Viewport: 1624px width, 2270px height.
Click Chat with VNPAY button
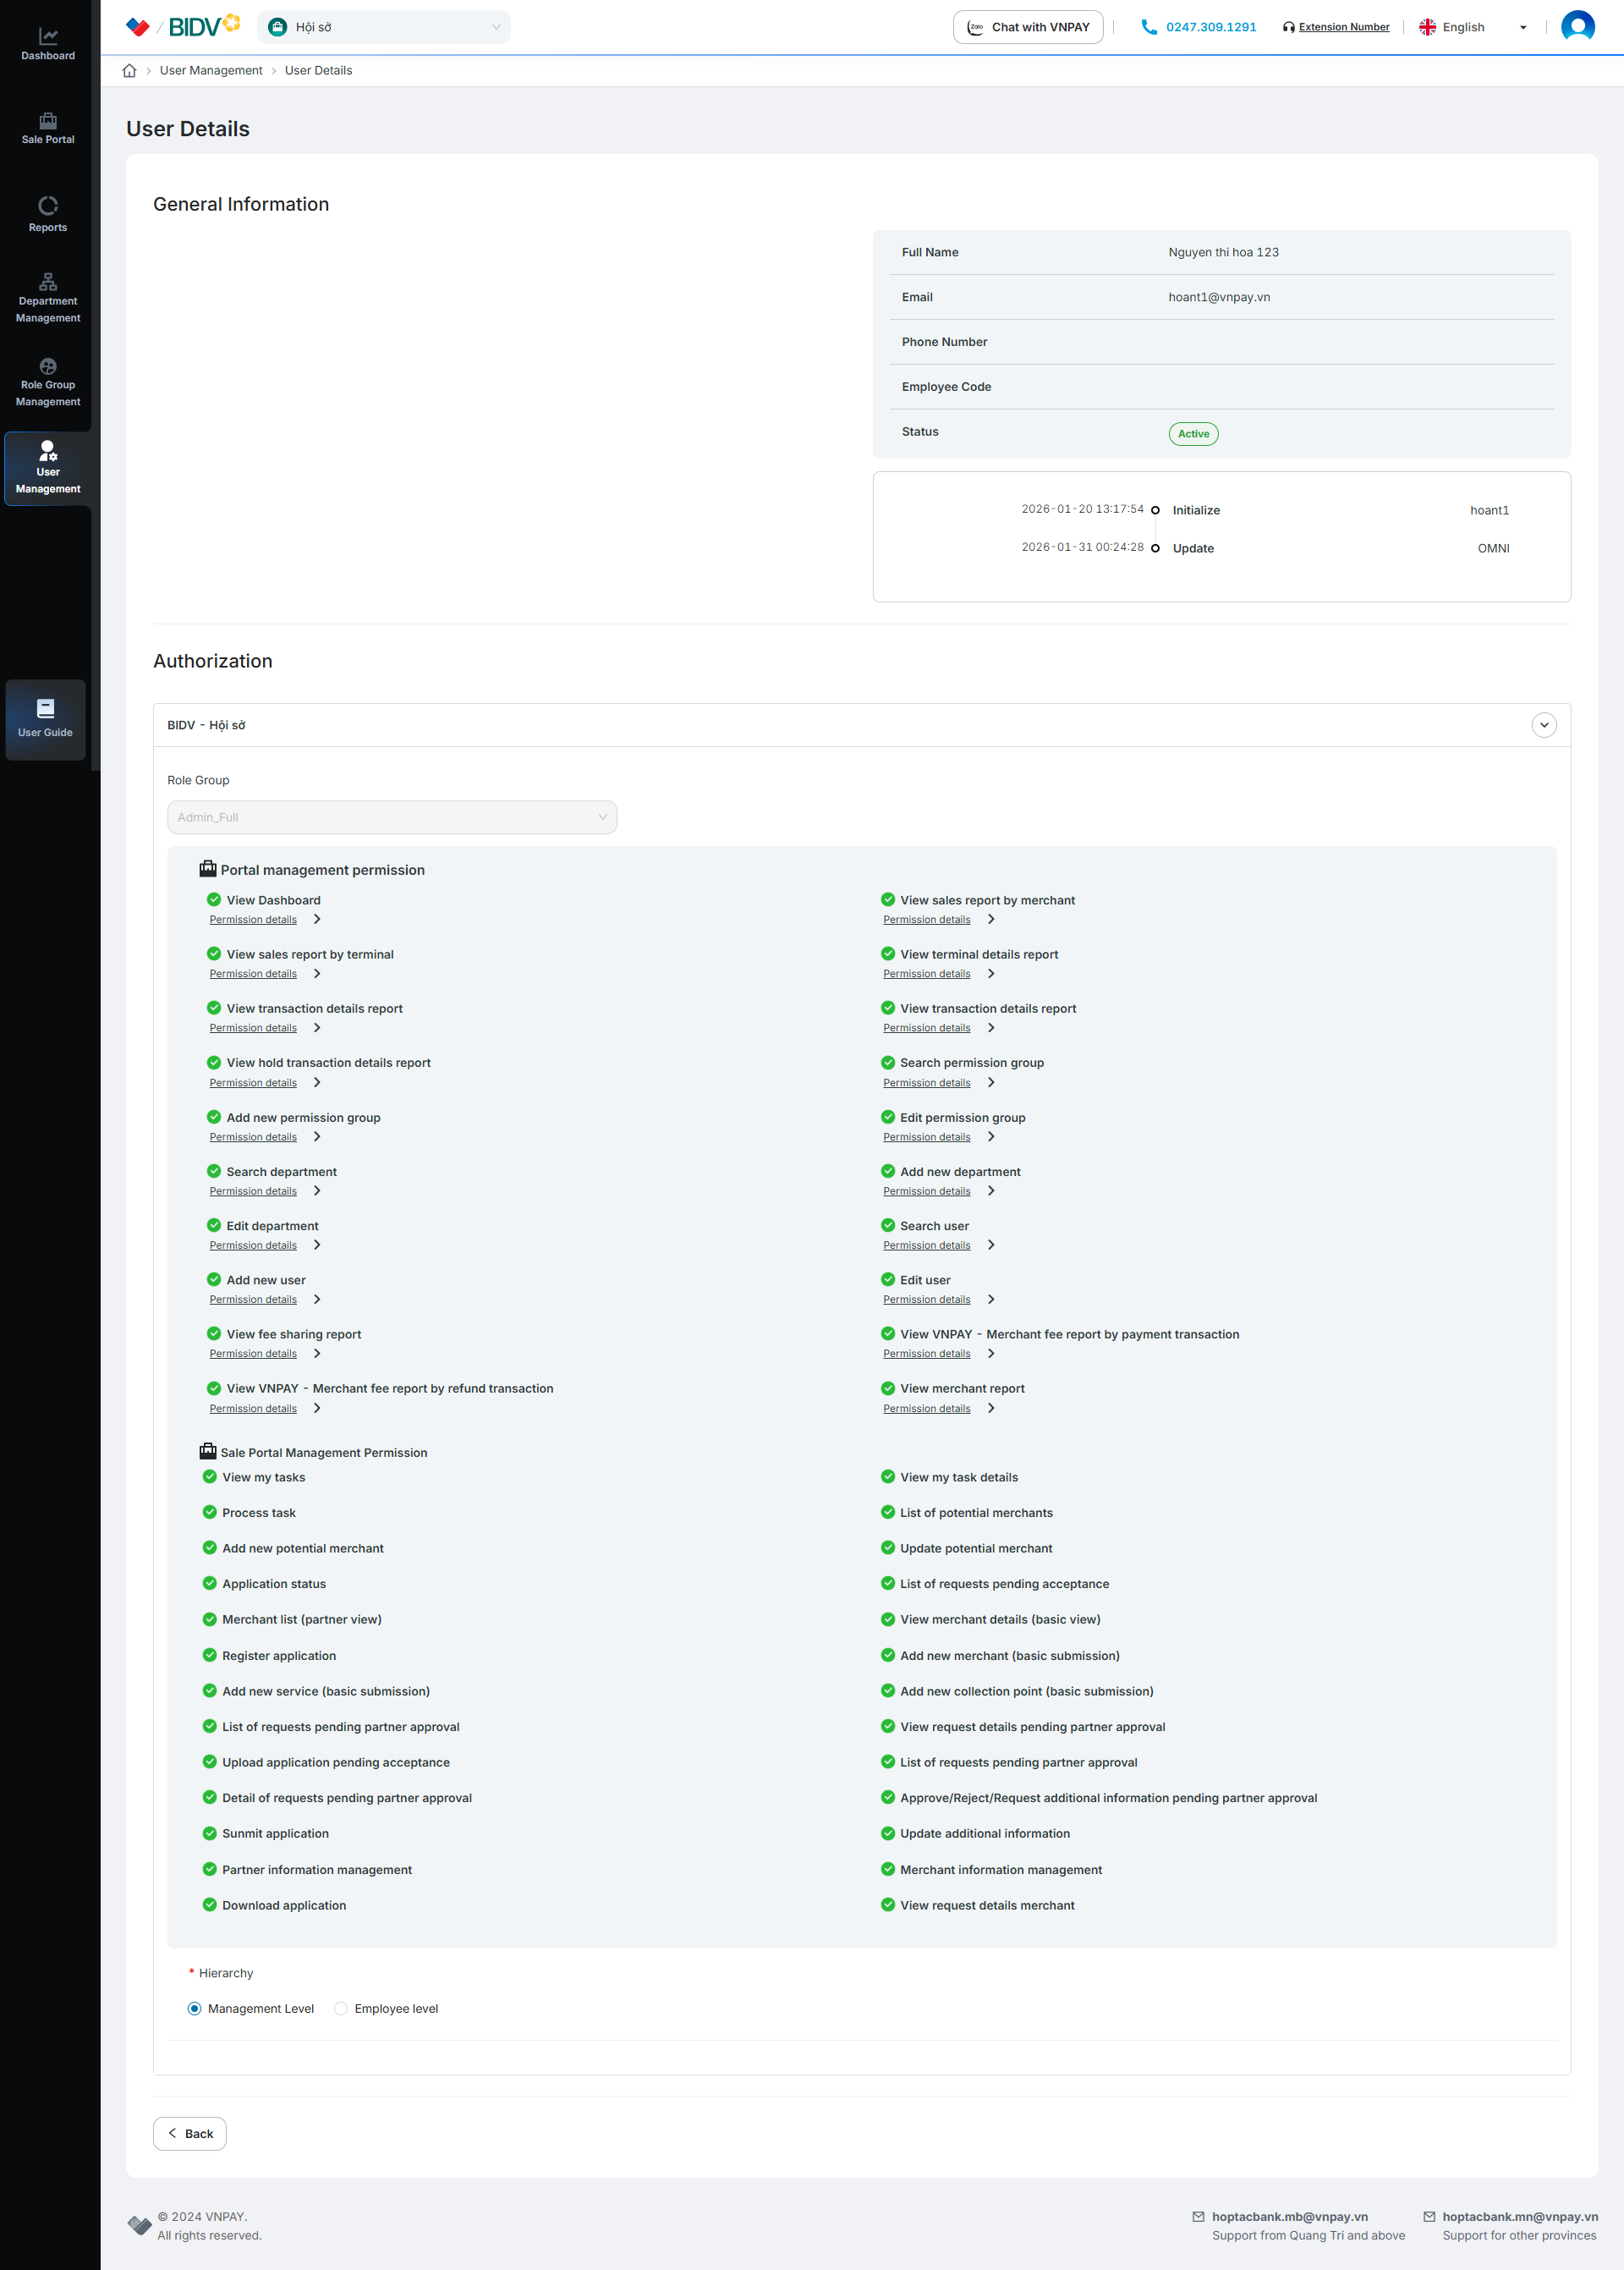pos(1028,27)
